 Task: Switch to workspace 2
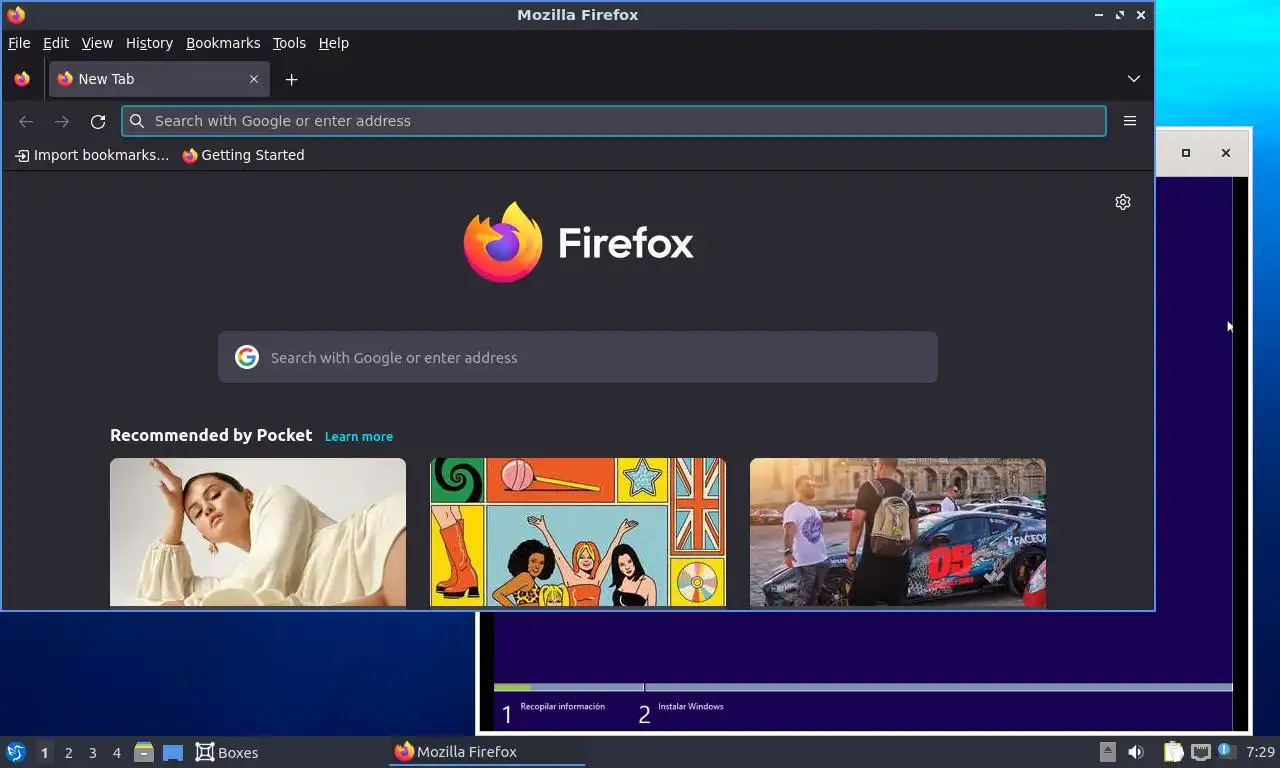(68, 753)
